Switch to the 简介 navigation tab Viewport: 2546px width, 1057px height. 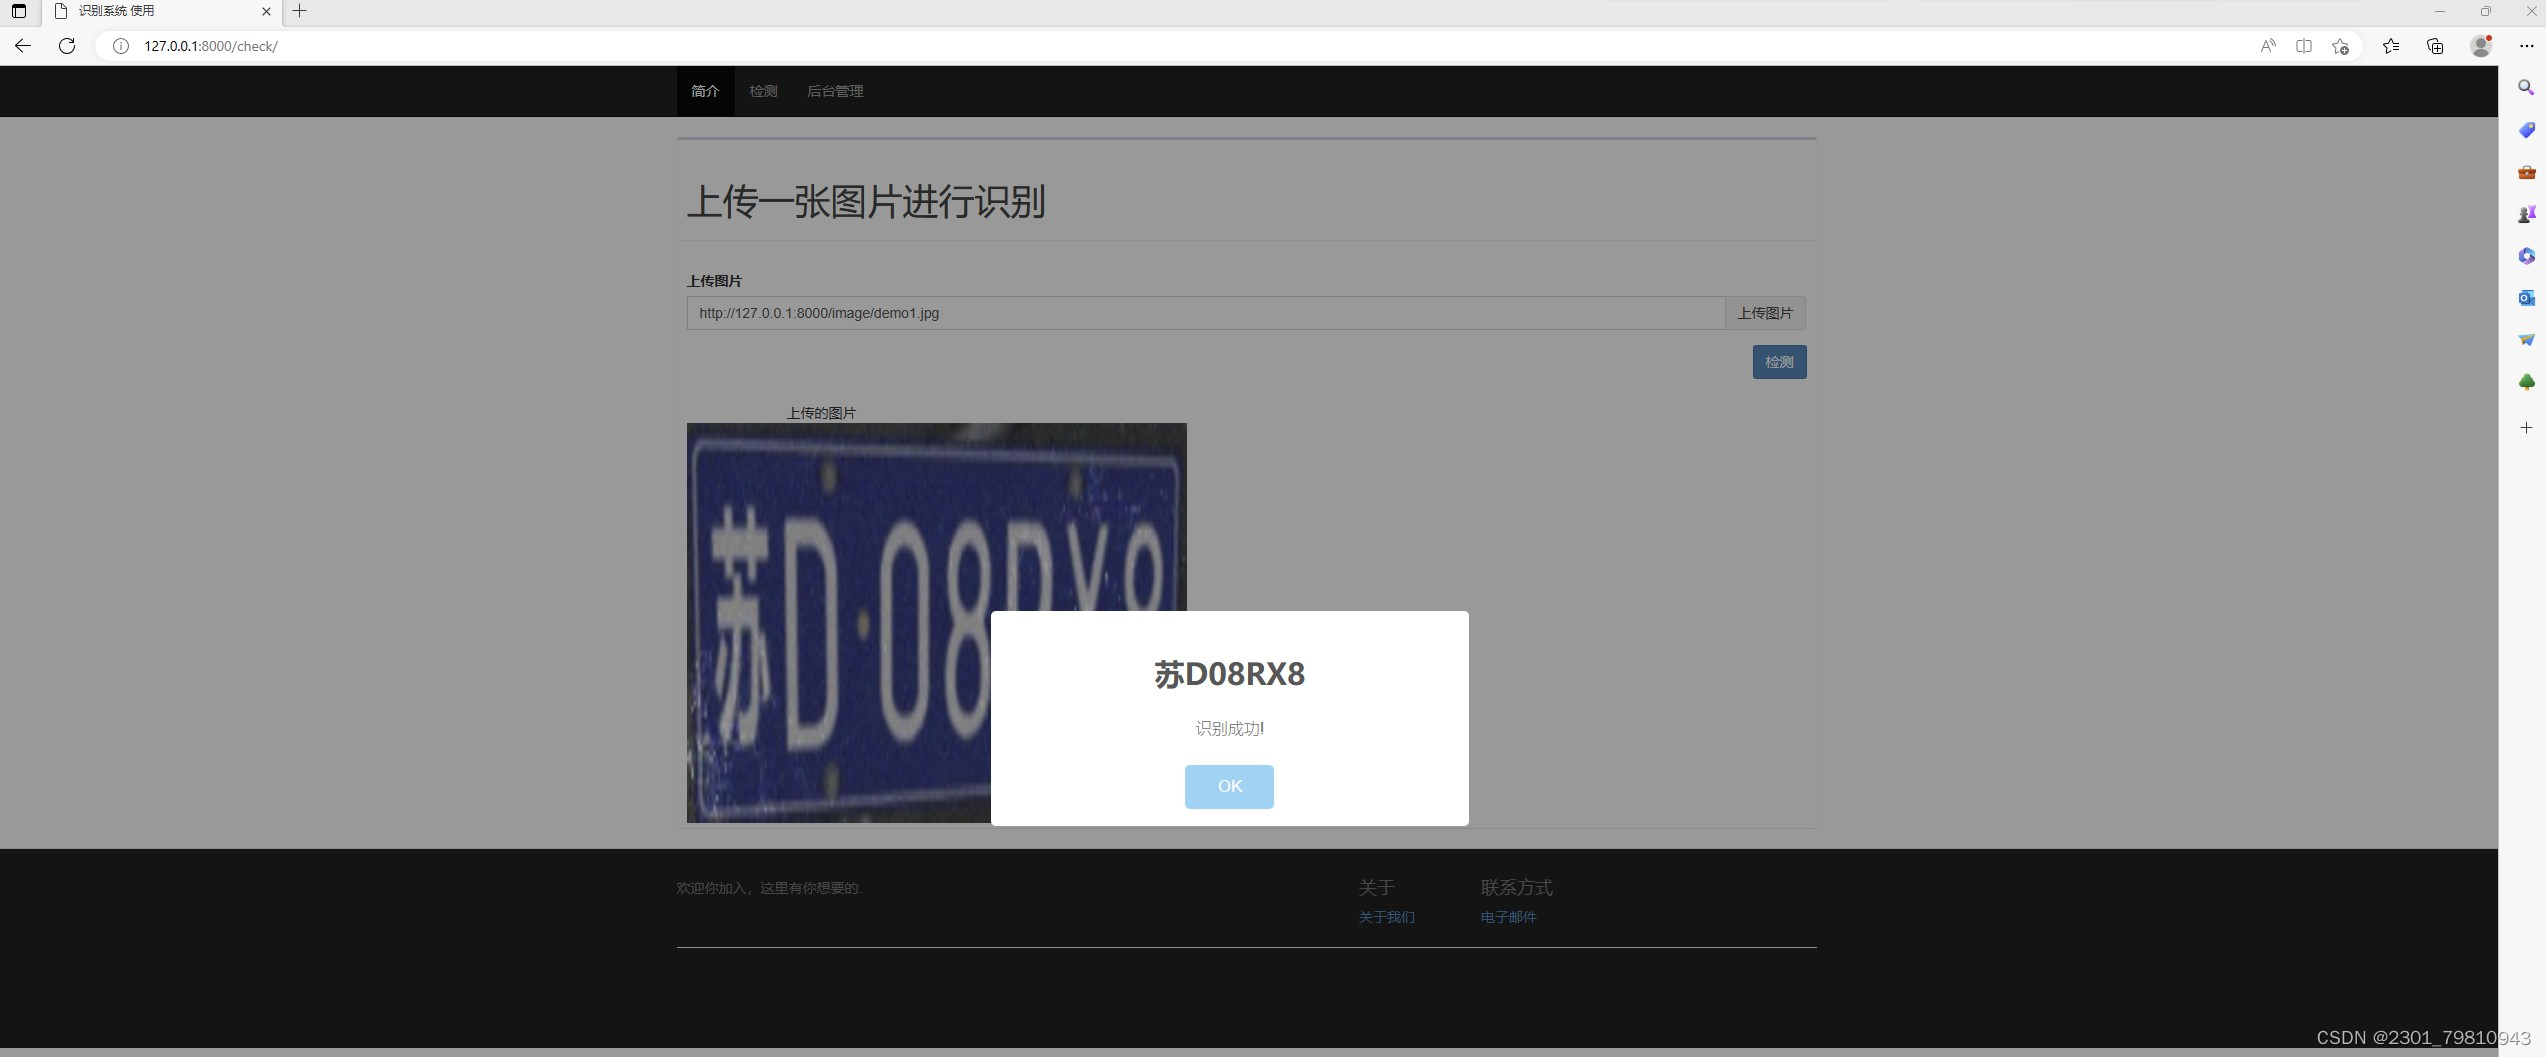tap(705, 91)
